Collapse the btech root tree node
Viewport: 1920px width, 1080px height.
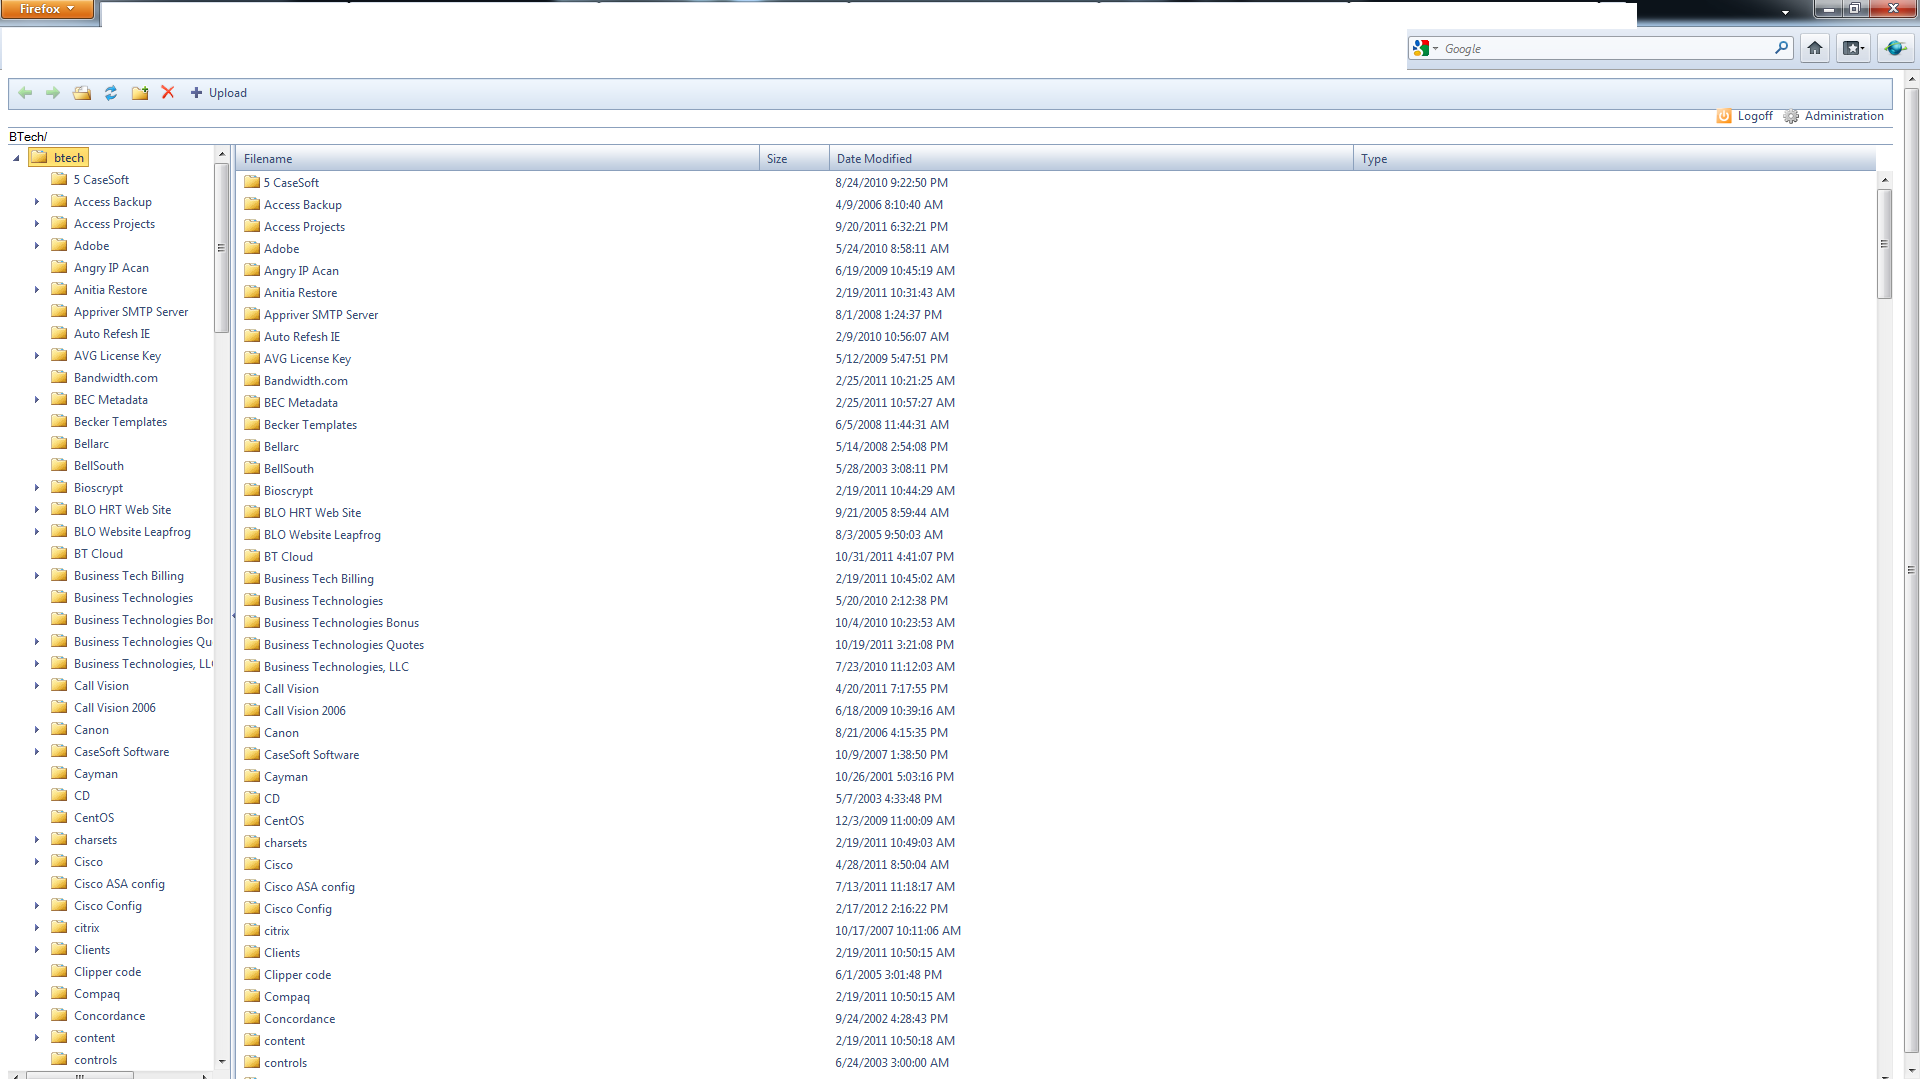click(x=16, y=158)
